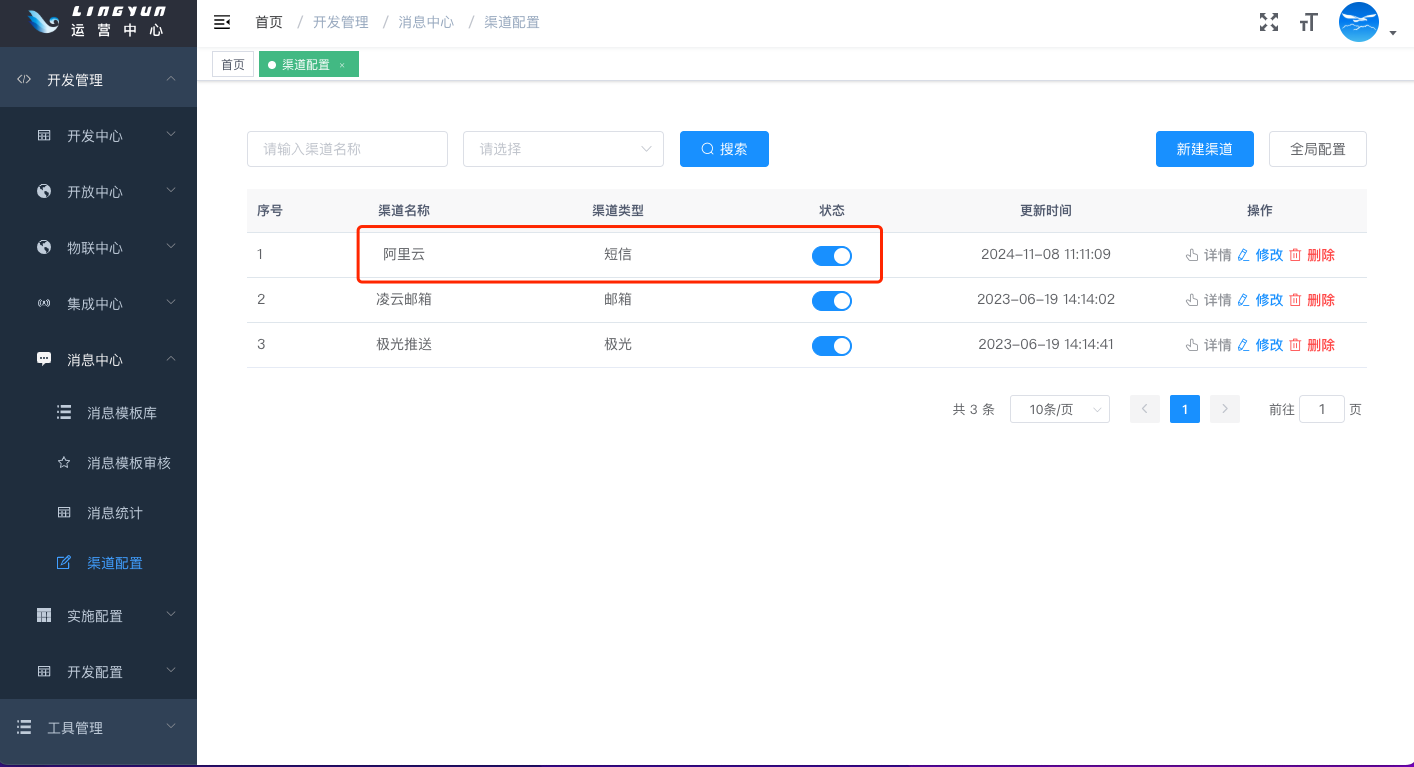Image resolution: width=1414 pixels, height=767 pixels.
Task: Click the next page arrow
Action: click(1225, 409)
